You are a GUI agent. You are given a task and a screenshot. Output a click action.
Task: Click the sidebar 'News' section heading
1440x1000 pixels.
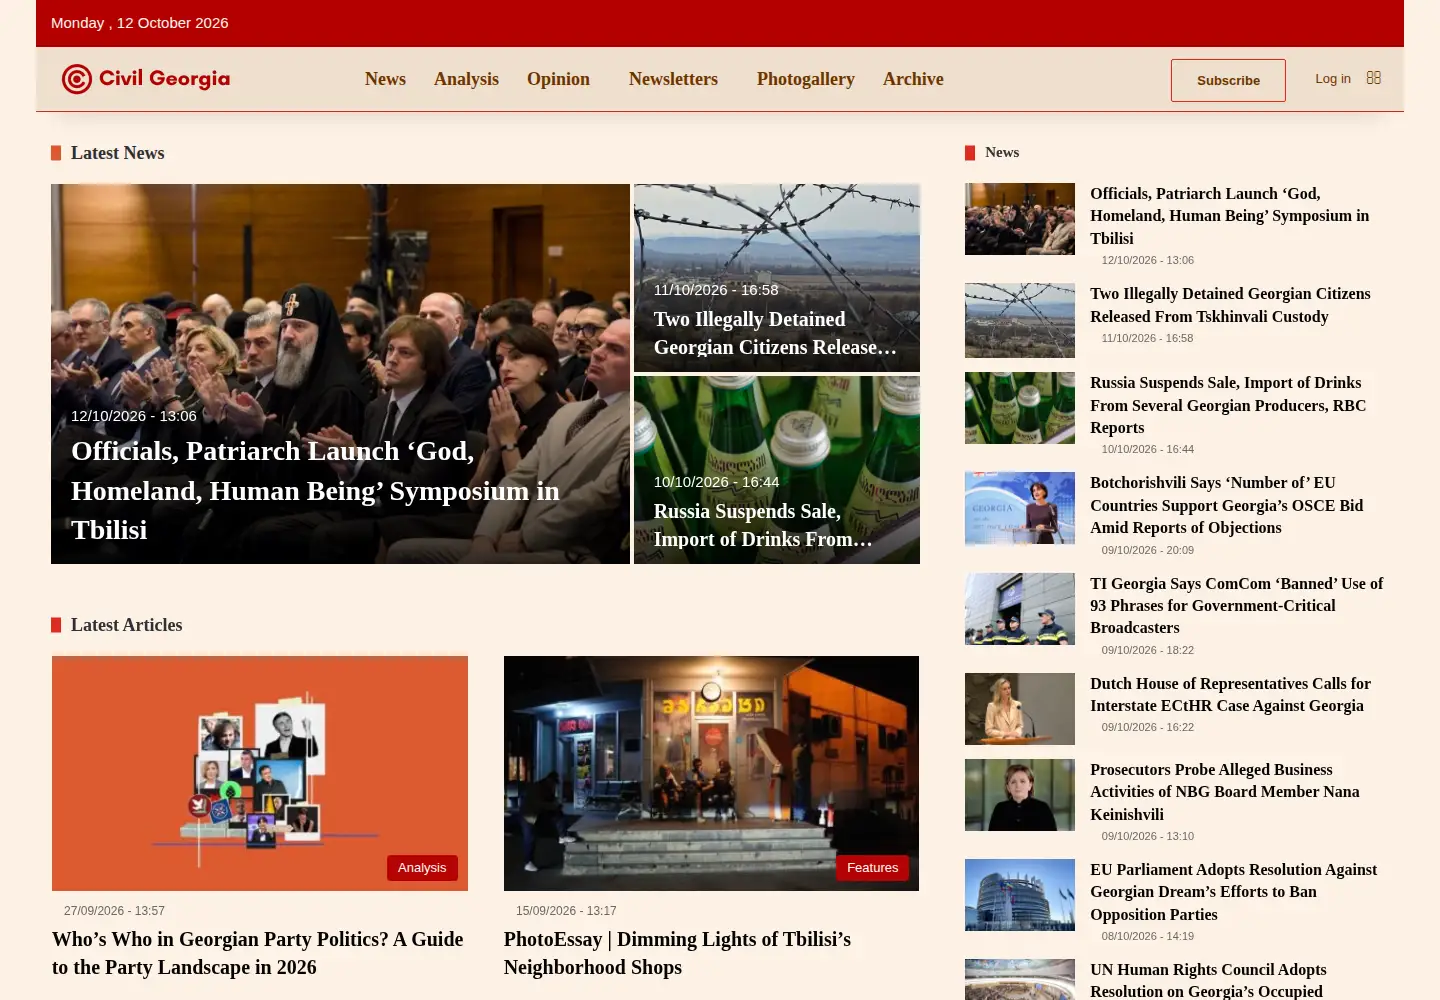pos(1002,152)
